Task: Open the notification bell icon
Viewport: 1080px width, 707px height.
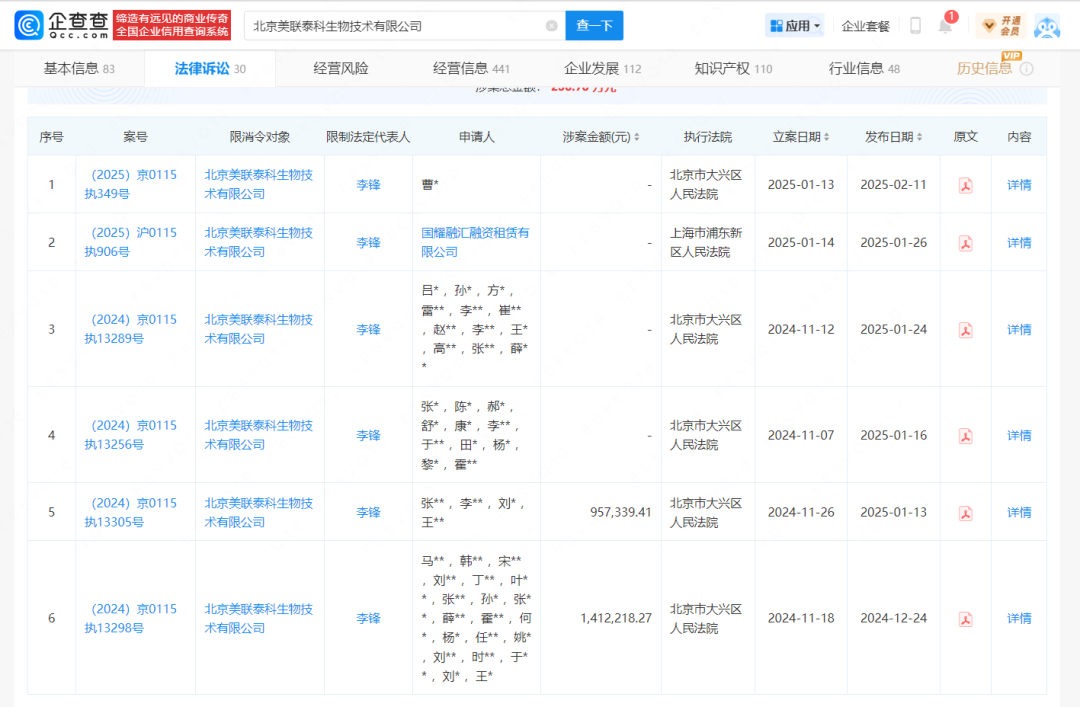Action: 945,26
